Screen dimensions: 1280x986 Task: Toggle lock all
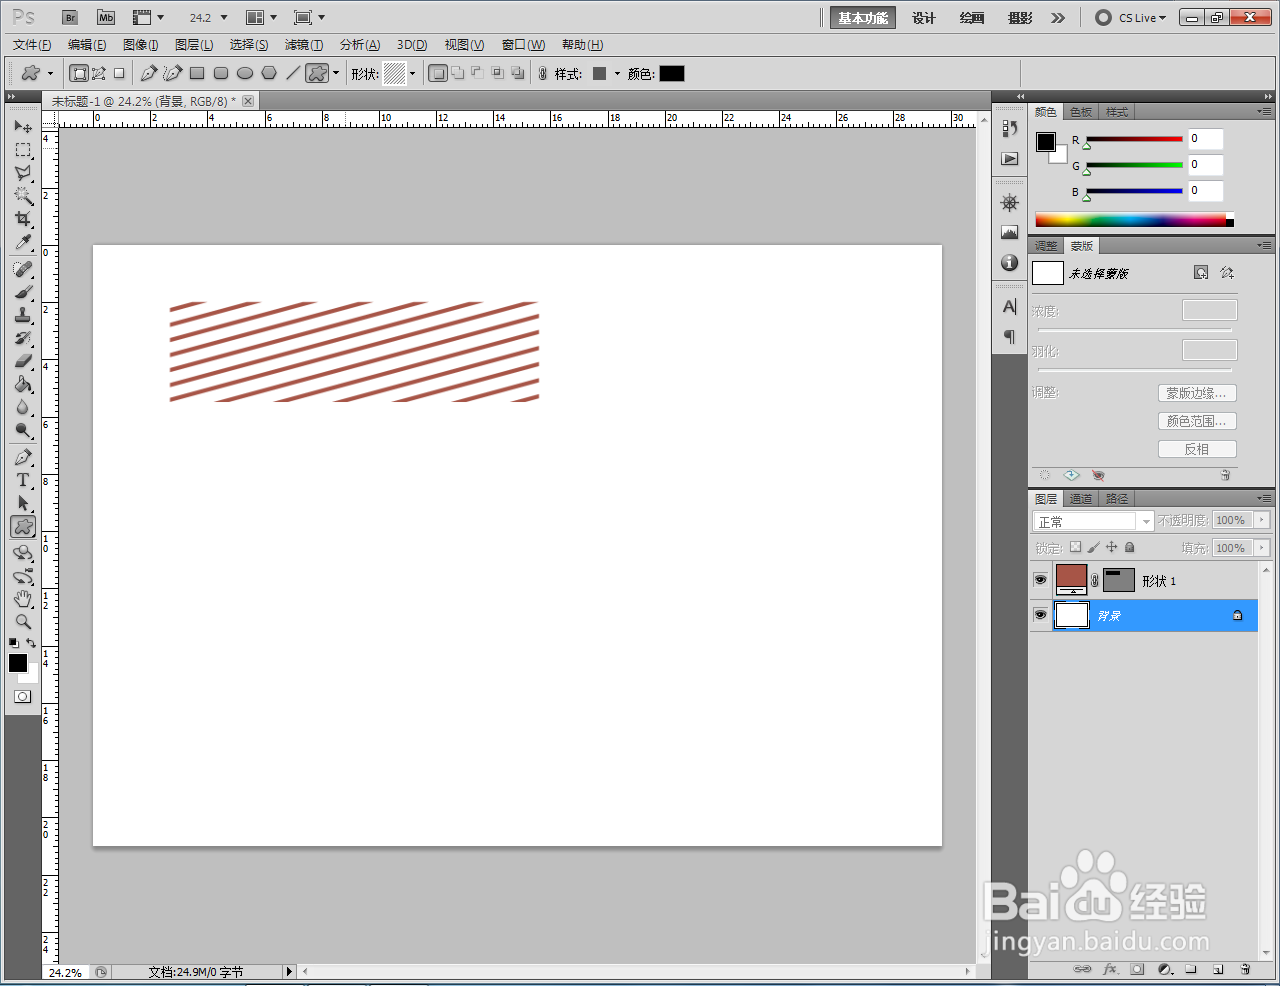point(1129,547)
